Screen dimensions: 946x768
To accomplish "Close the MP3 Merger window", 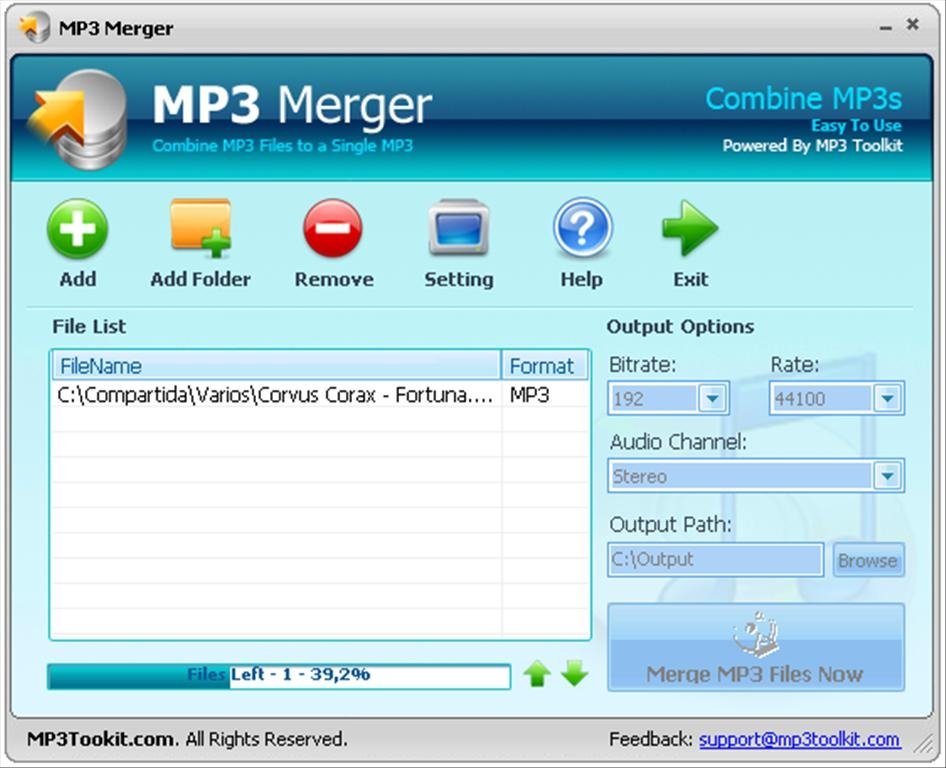I will (x=913, y=24).
